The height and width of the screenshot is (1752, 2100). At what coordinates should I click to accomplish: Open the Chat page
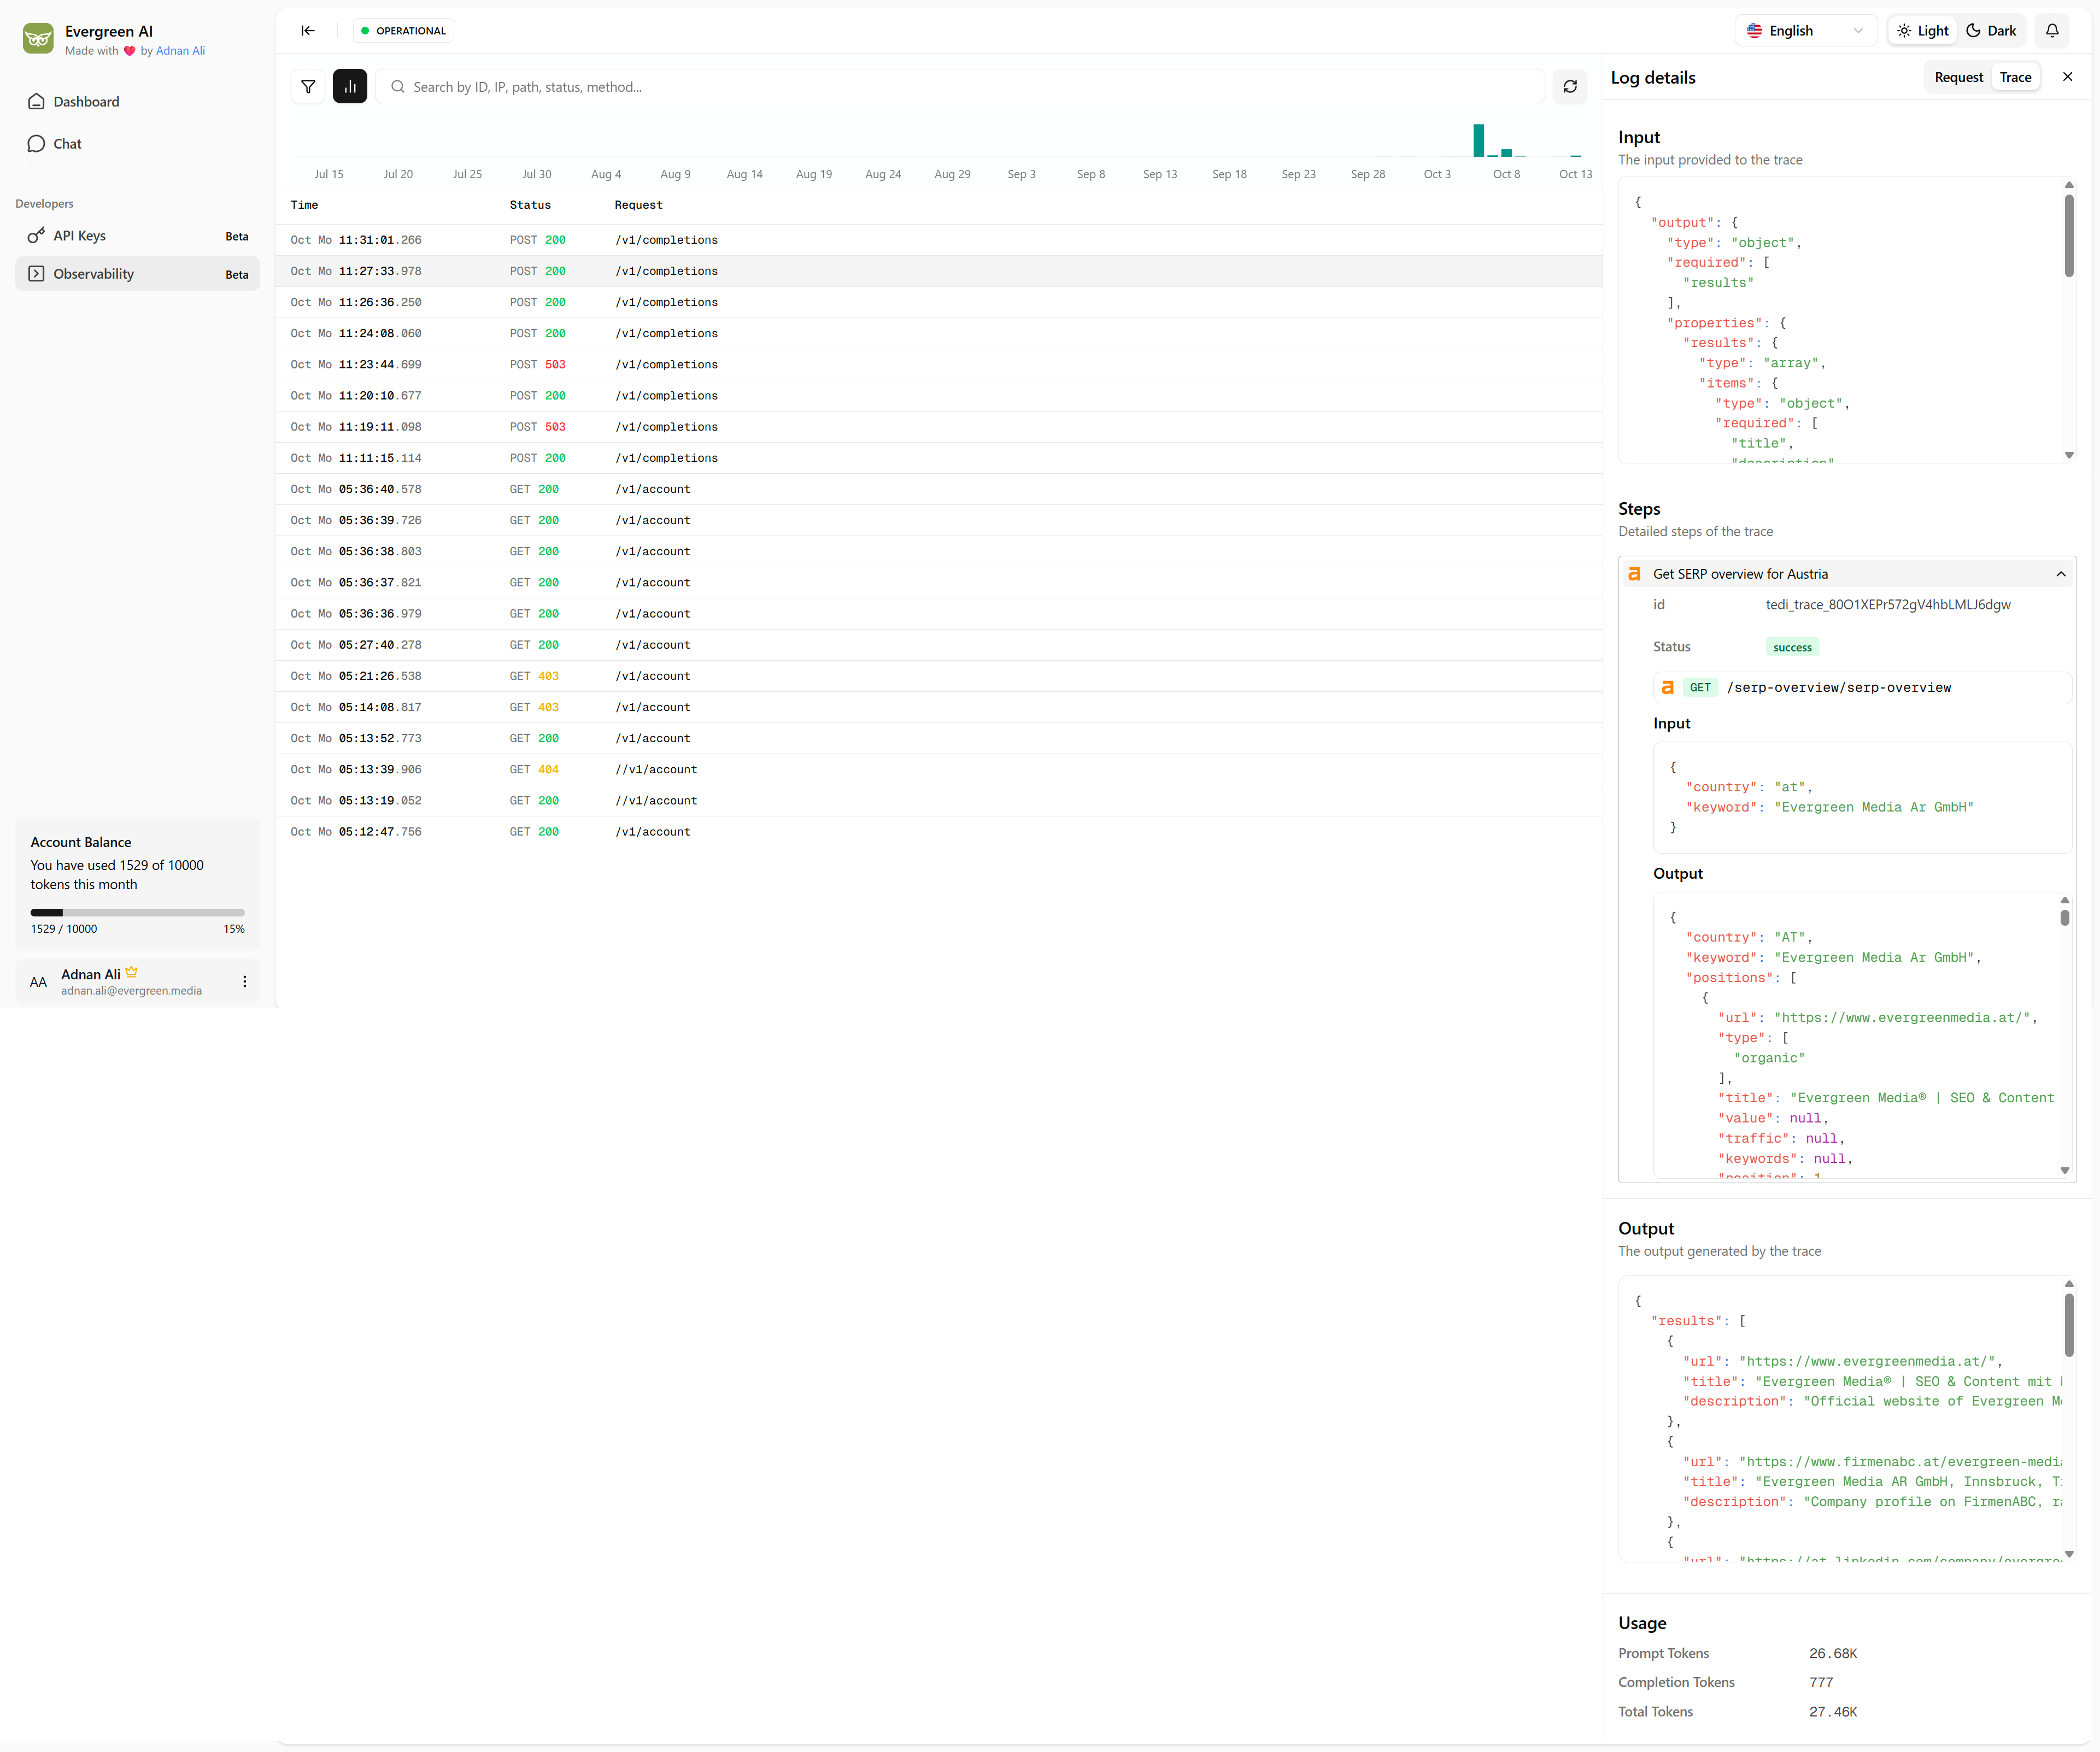pos(67,144)
